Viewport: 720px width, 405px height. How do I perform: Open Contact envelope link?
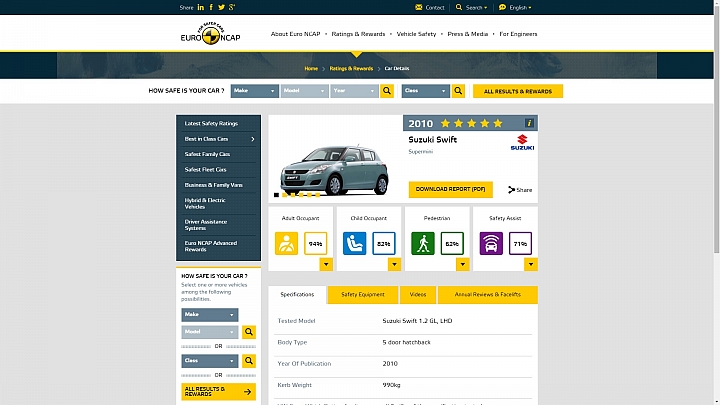[429, 7]
